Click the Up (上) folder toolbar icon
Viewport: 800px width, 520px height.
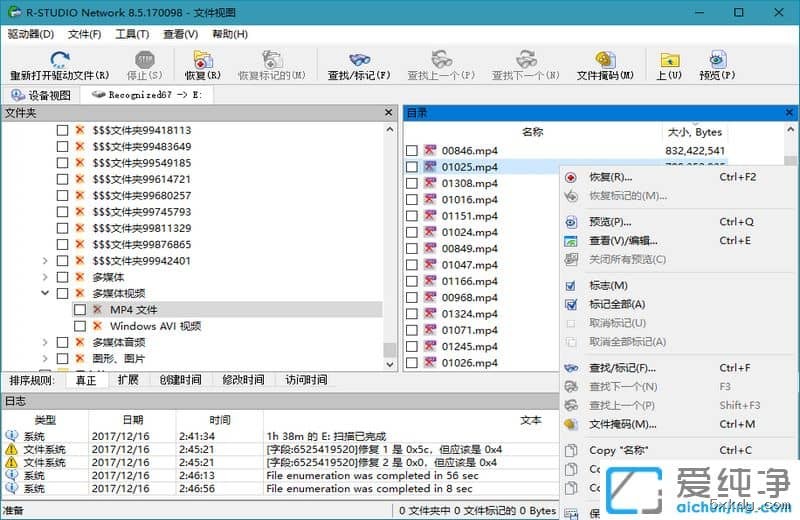click(669, 59)
